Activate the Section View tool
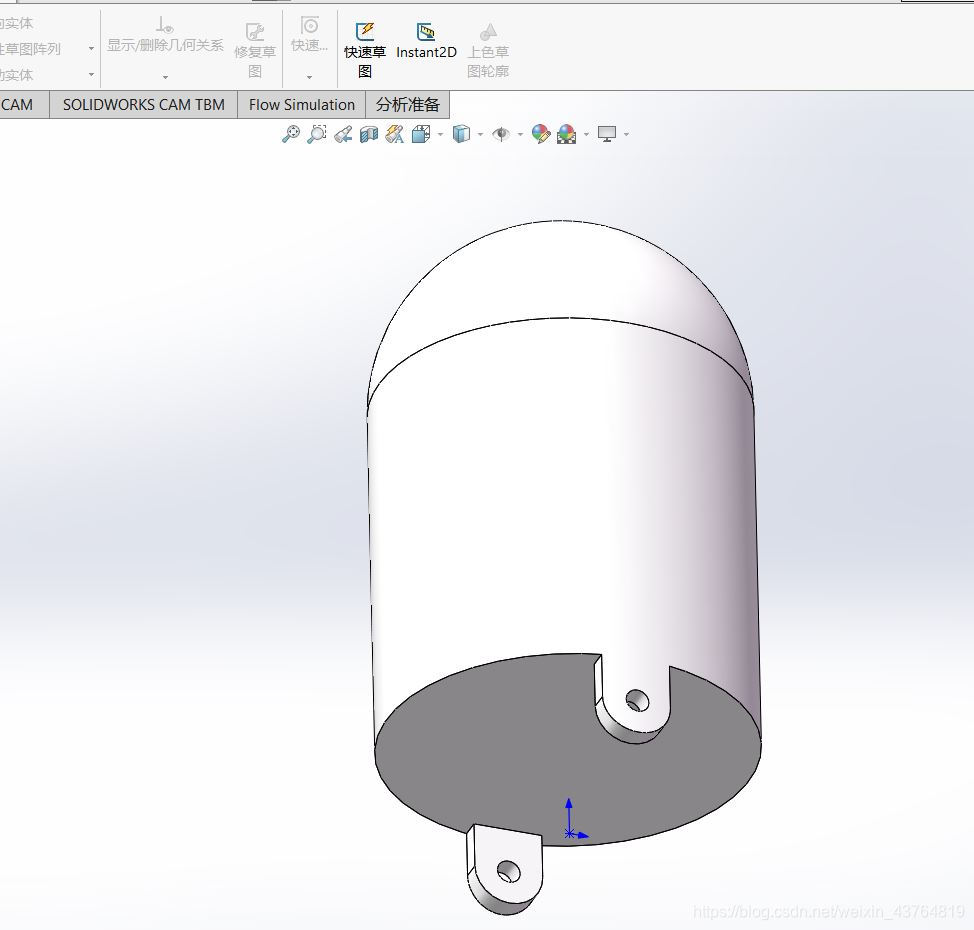The height and width of the screenshot is (930, 974). [x=369, y=134]
